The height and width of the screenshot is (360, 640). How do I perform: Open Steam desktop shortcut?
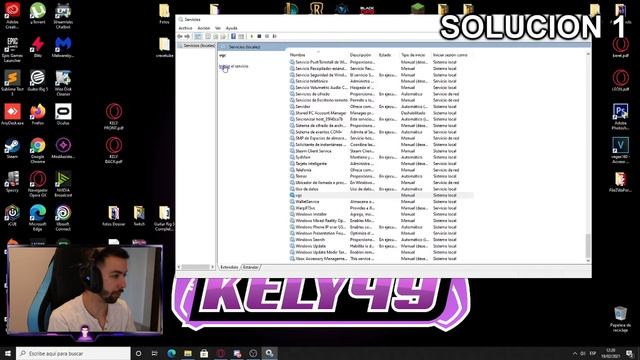click(x=12, y=148)
